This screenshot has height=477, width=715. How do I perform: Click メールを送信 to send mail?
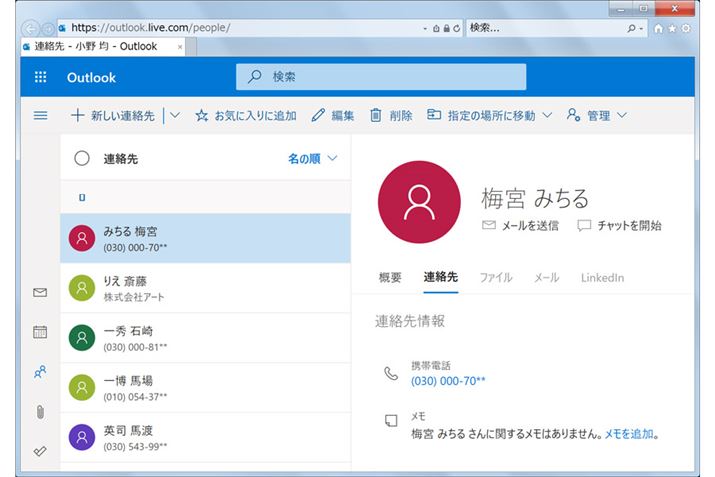pyautogui.click(x=520, y=226)
